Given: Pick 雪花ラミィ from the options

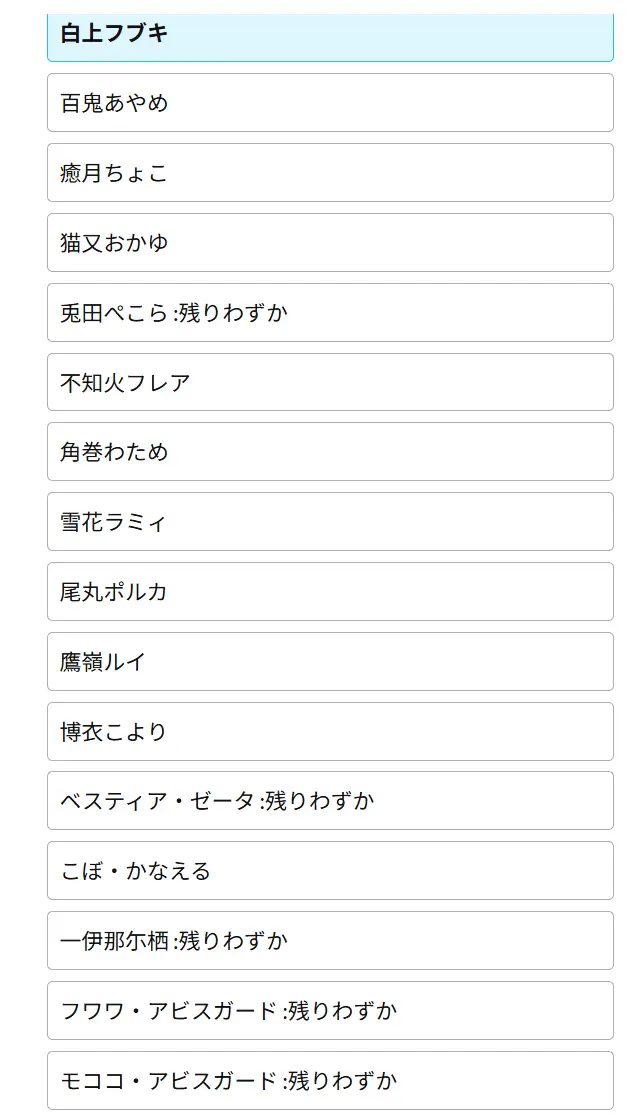Looking at the screenshot, I should pyautogui.click(x=329, y=522).
